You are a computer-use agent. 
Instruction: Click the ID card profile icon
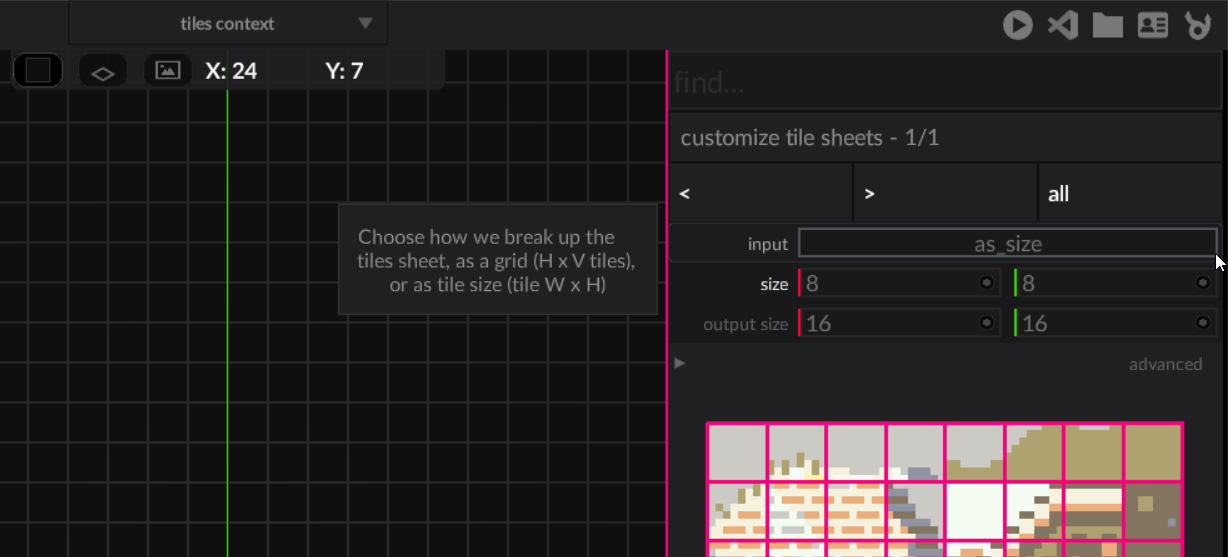[1153, 25]
